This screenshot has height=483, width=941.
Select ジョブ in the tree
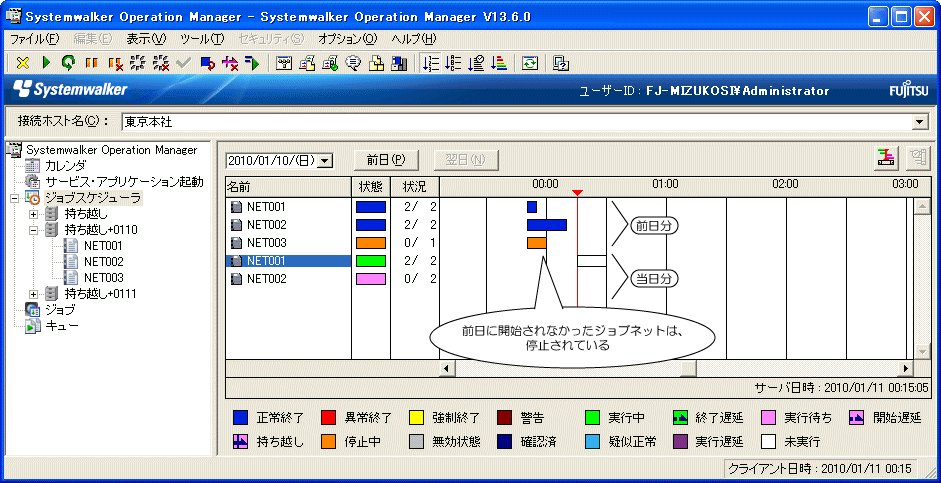point(60,310)
